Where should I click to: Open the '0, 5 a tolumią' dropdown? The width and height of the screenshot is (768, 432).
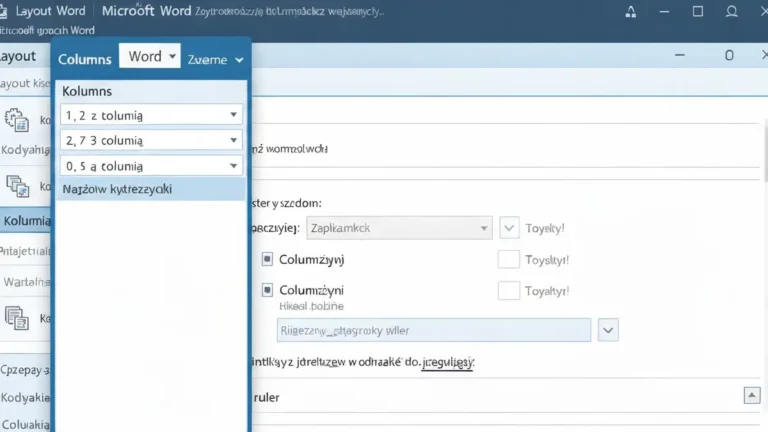tap(151, 166)
